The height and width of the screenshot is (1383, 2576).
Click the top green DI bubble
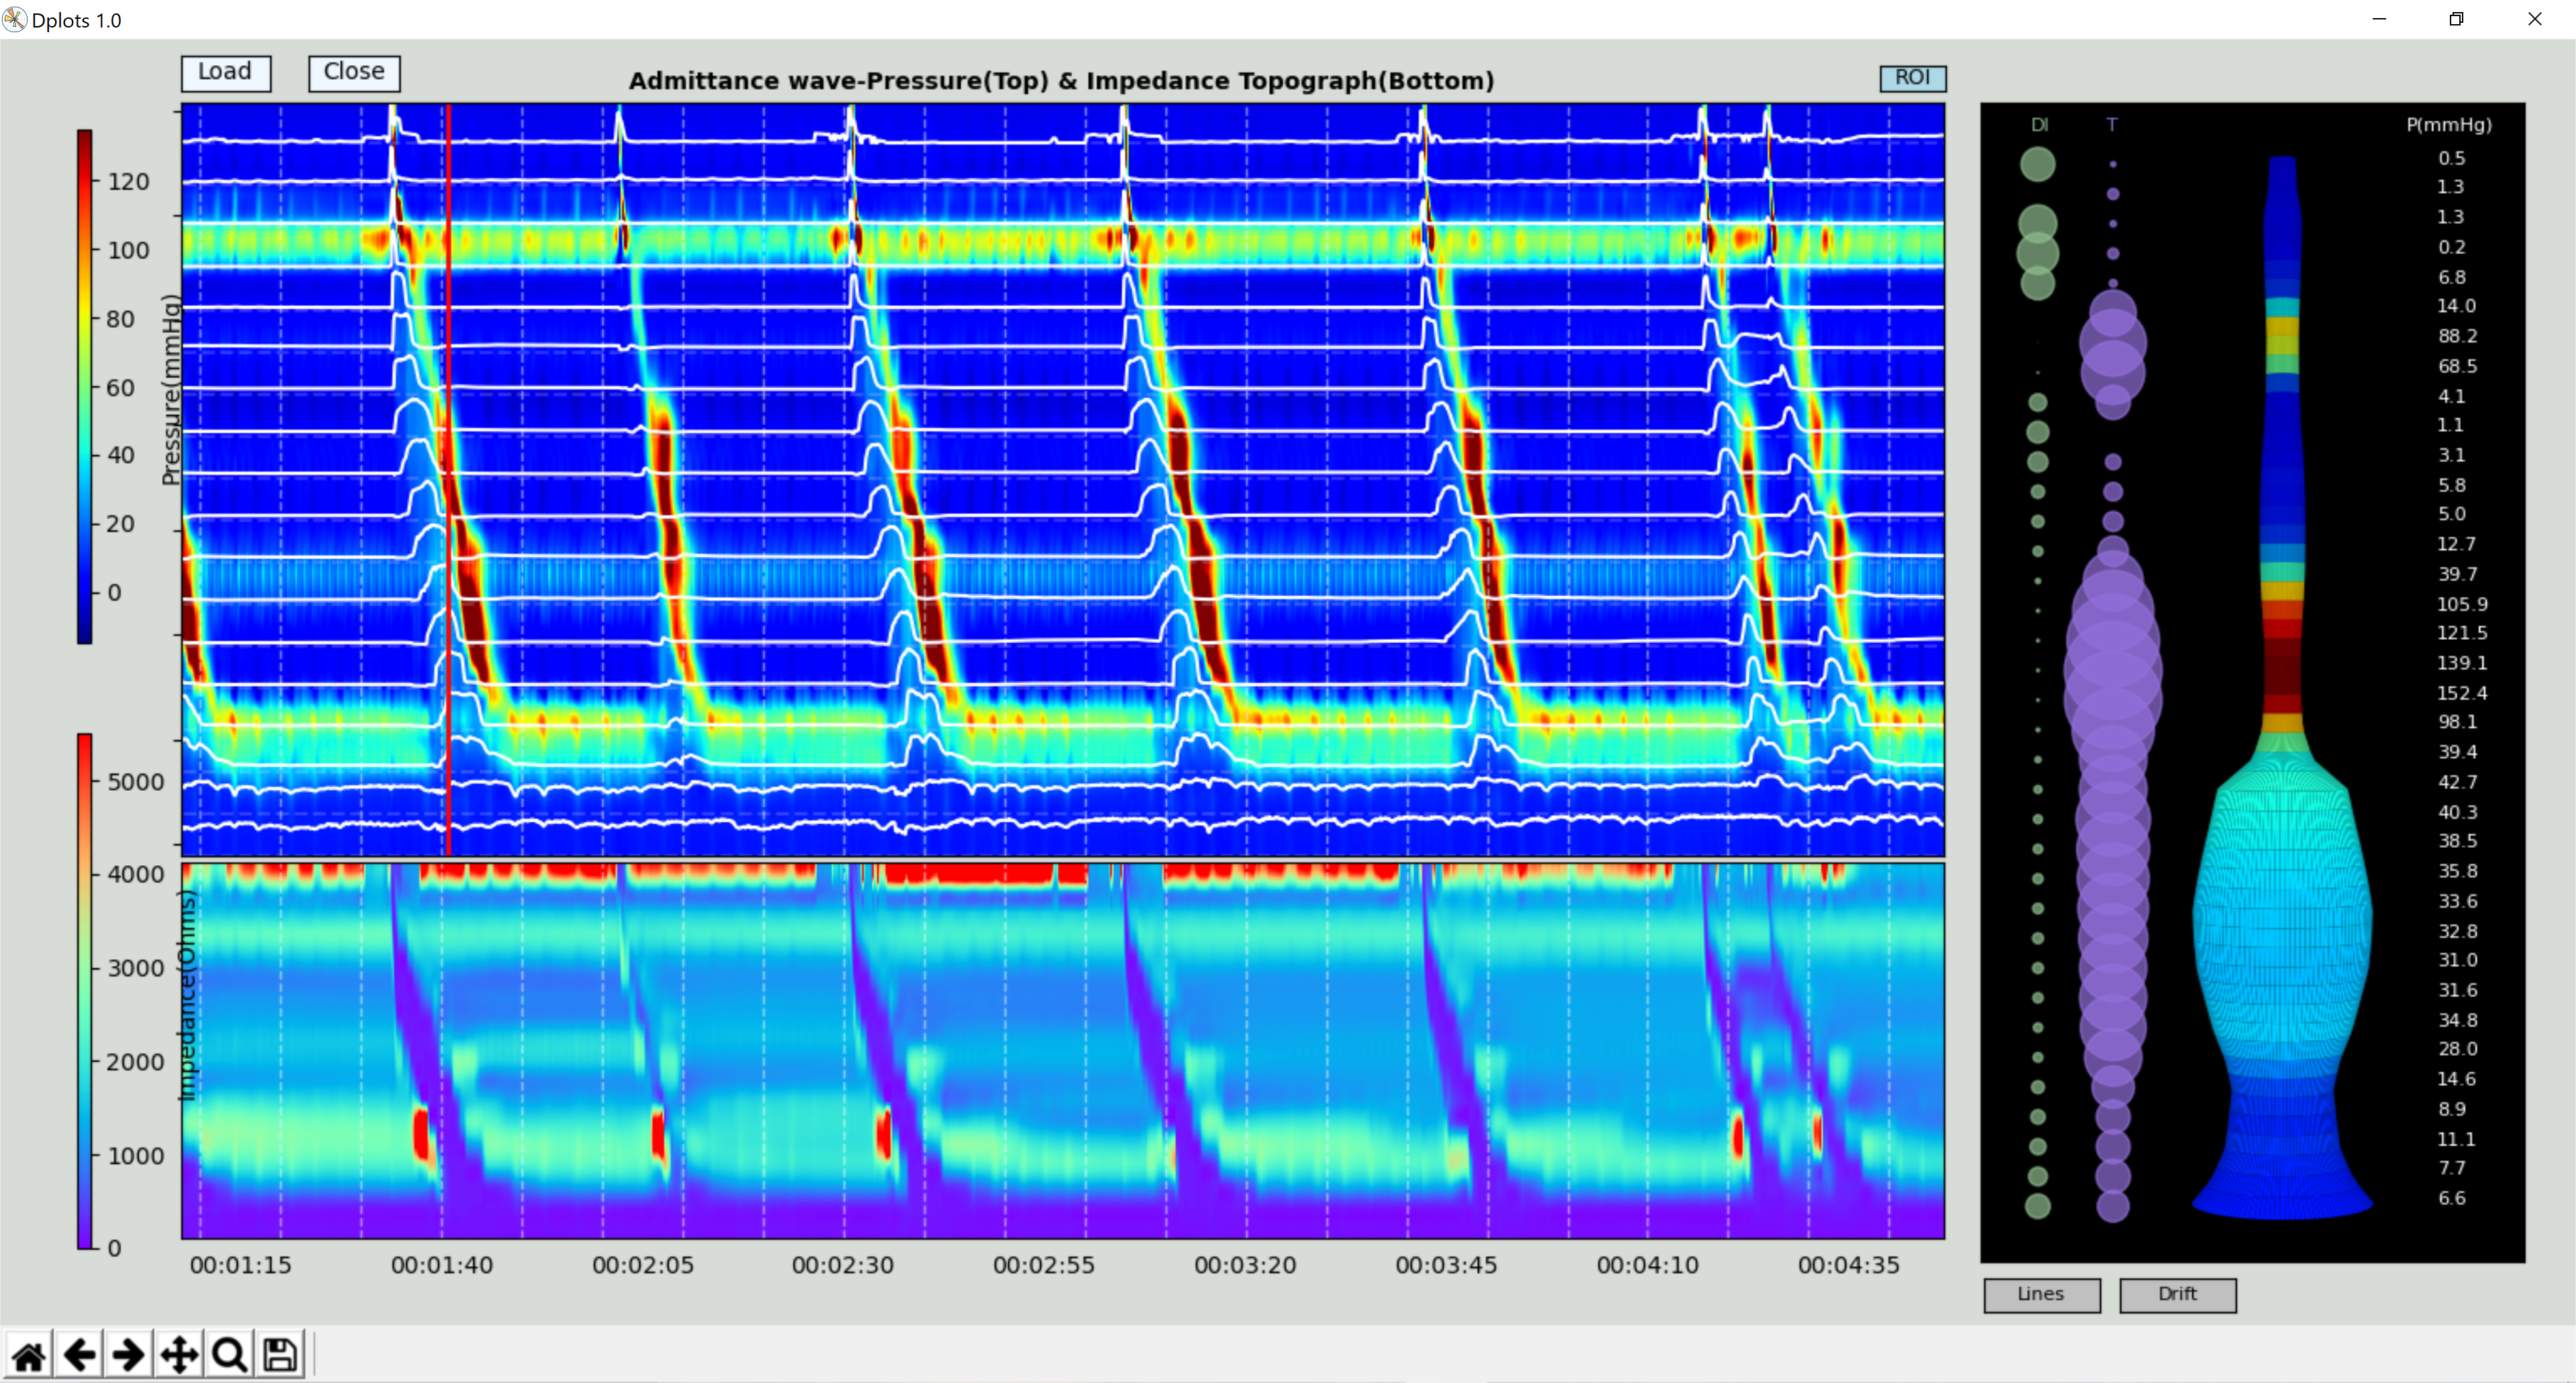pos(2037,164)
